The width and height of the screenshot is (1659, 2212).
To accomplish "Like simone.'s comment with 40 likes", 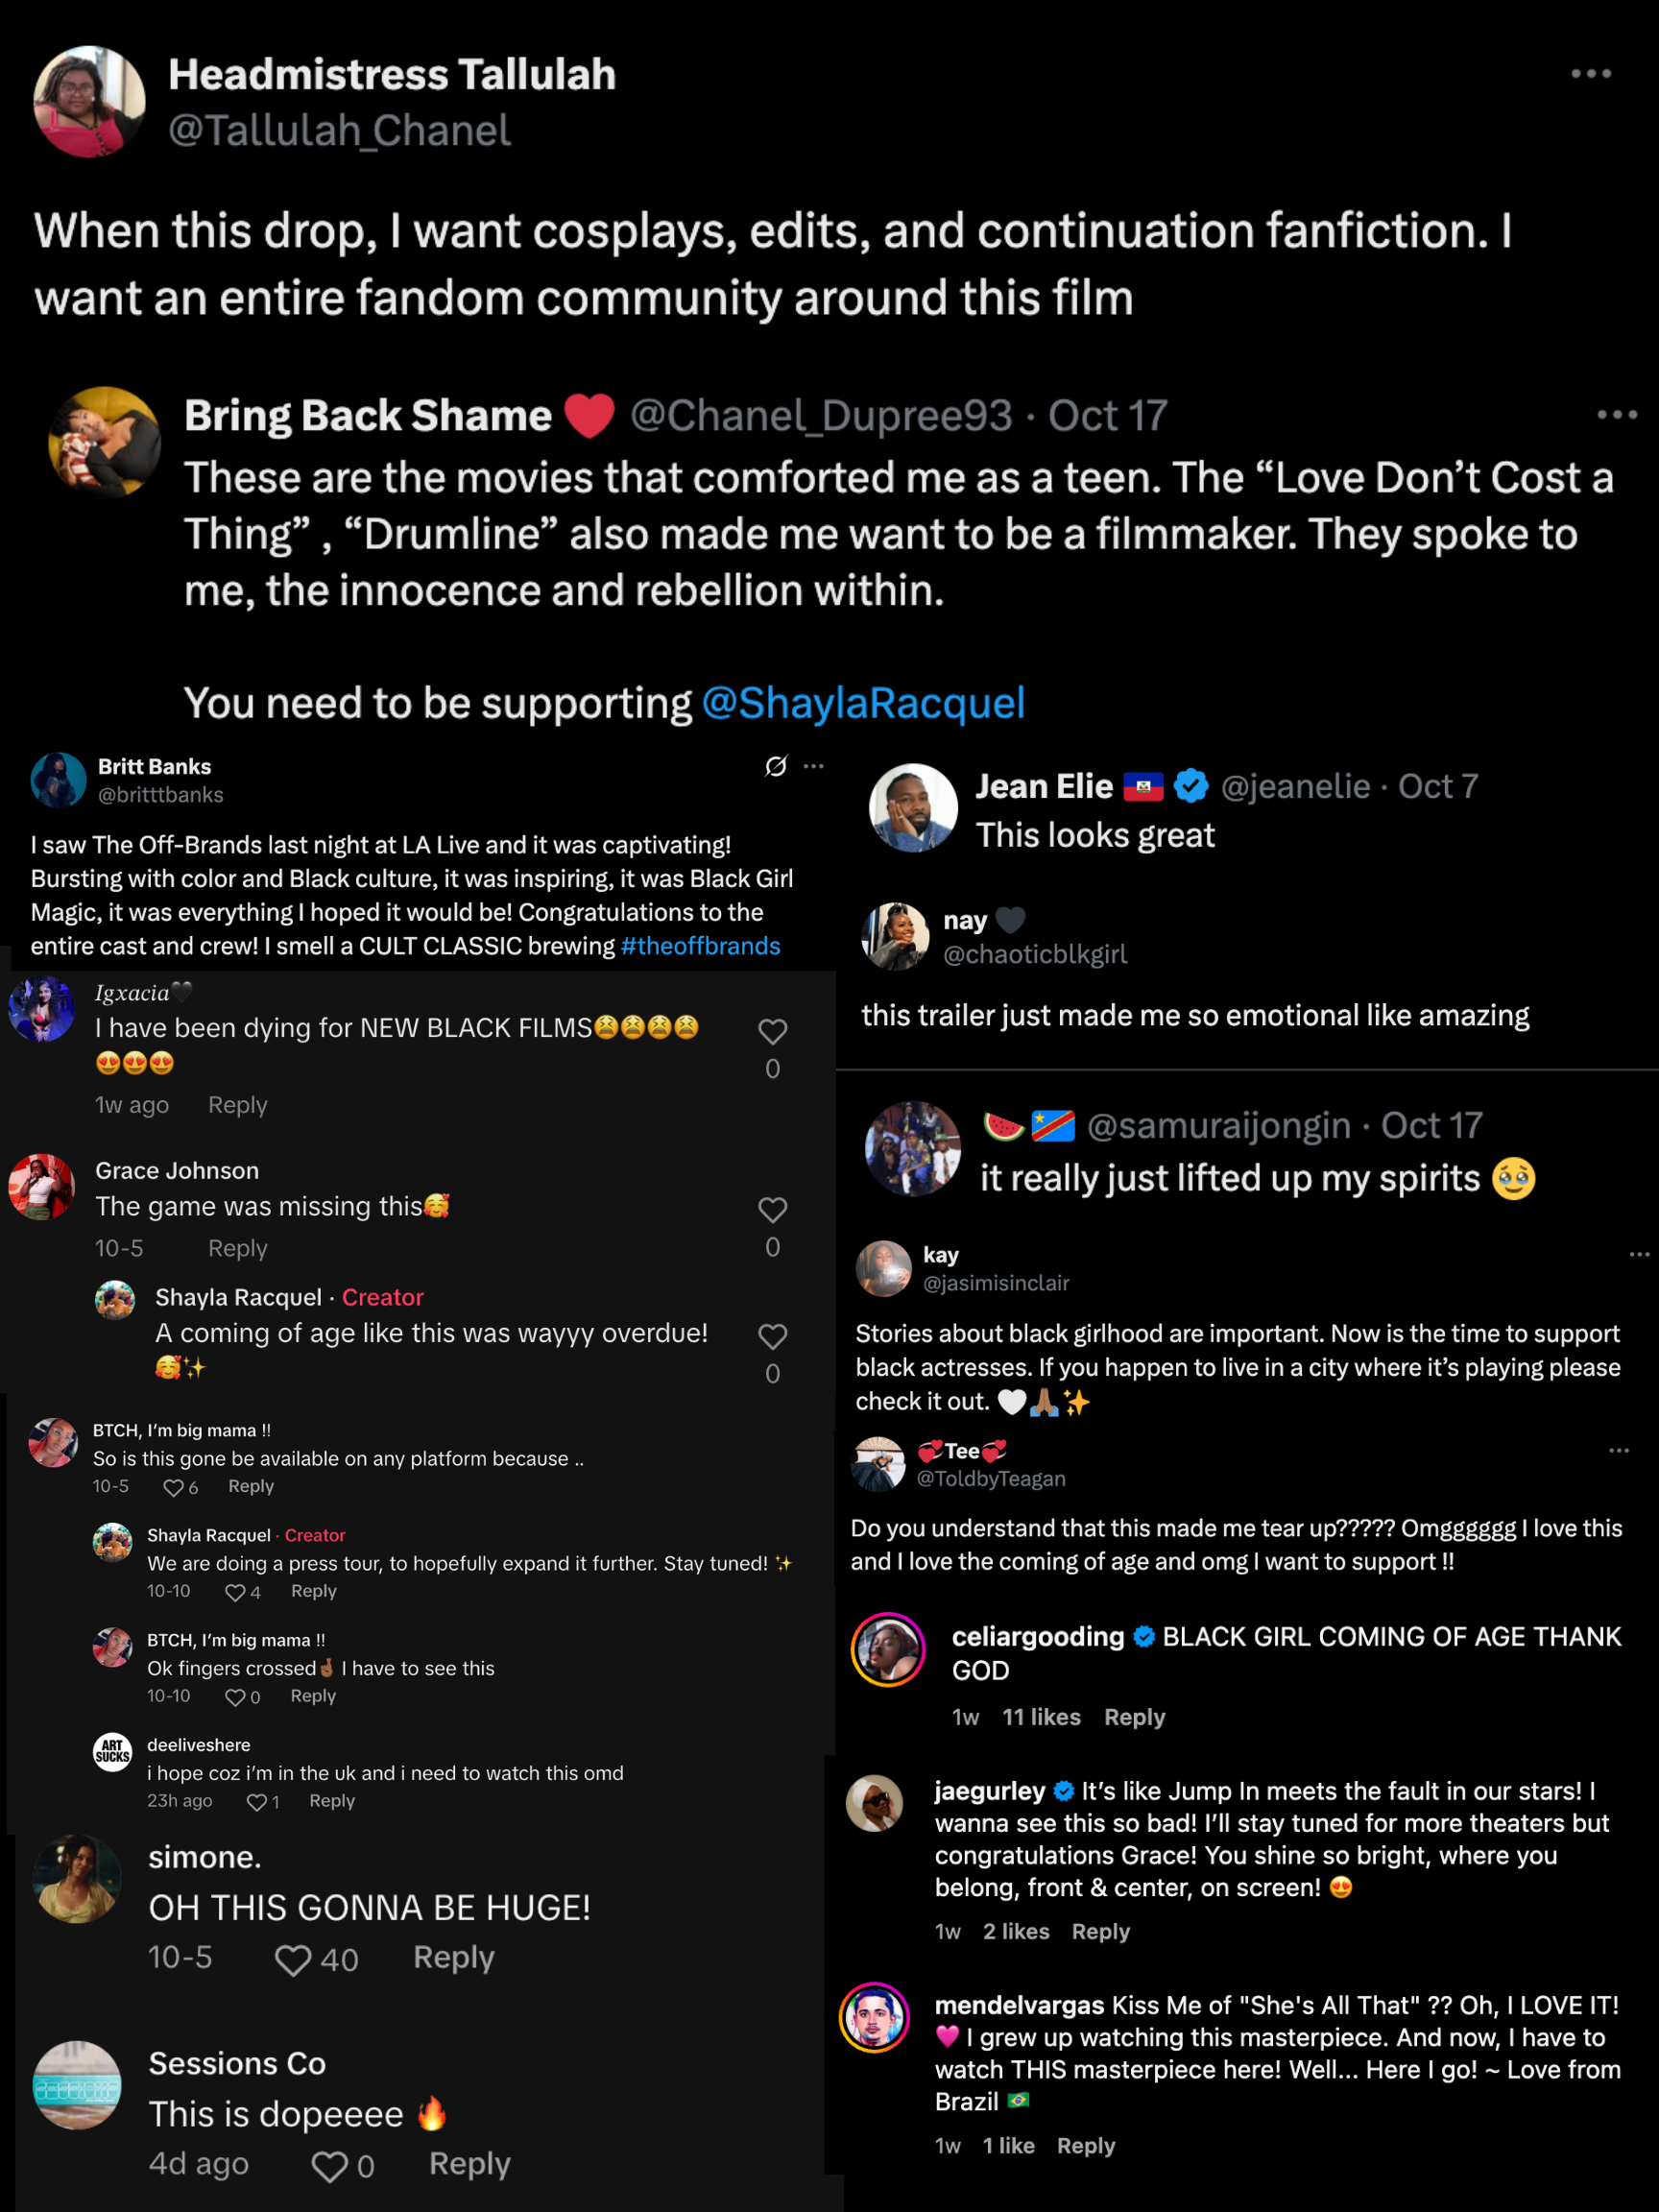I will (x=293, y=1960).
